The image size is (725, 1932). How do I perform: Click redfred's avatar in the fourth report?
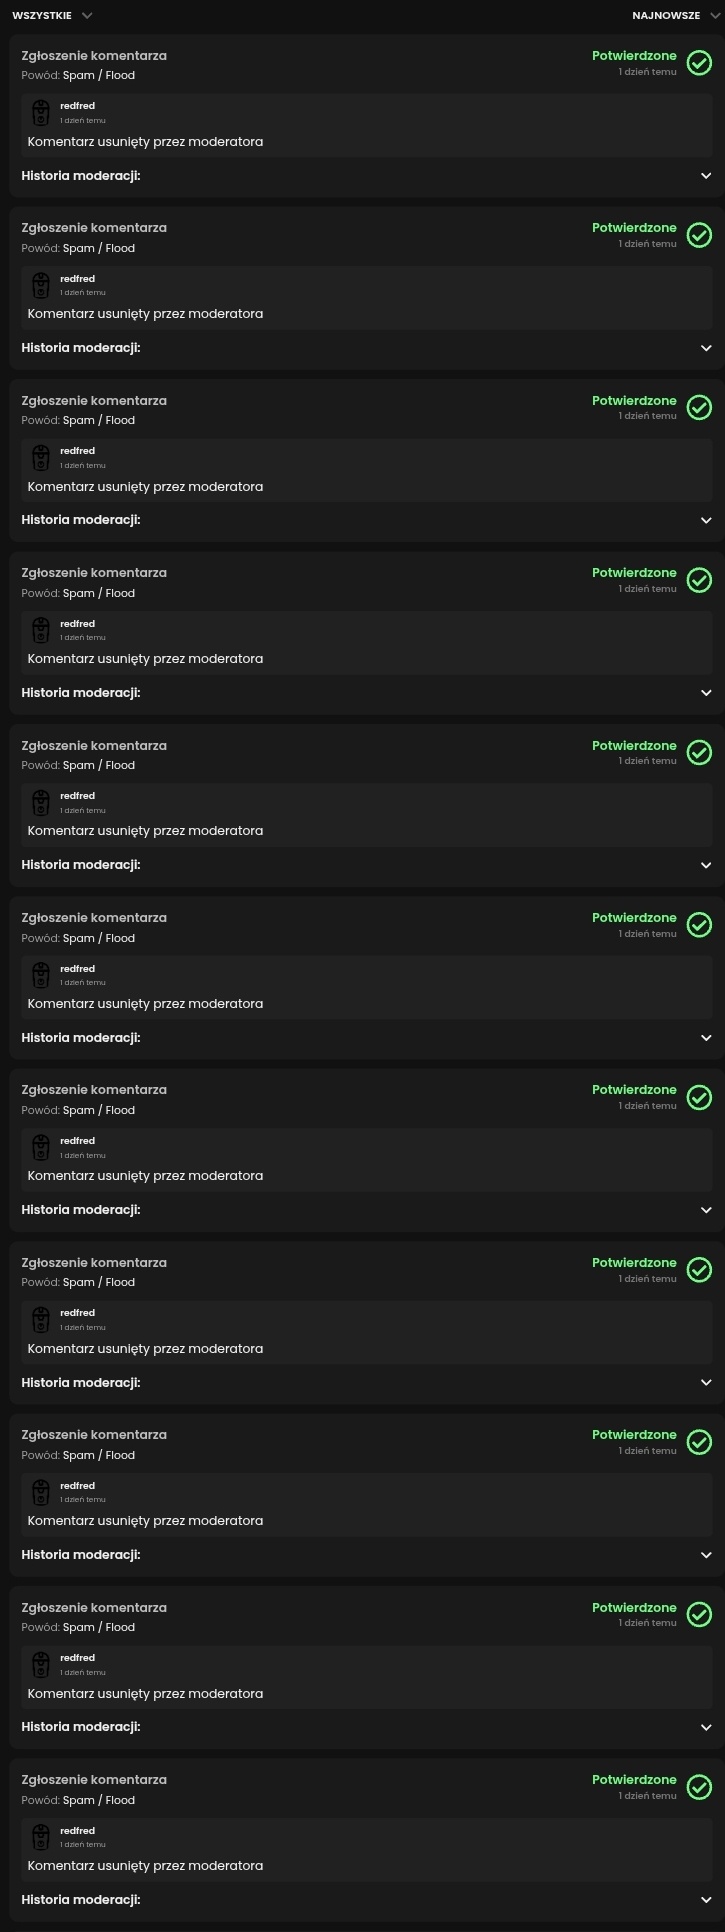(41, 630)
